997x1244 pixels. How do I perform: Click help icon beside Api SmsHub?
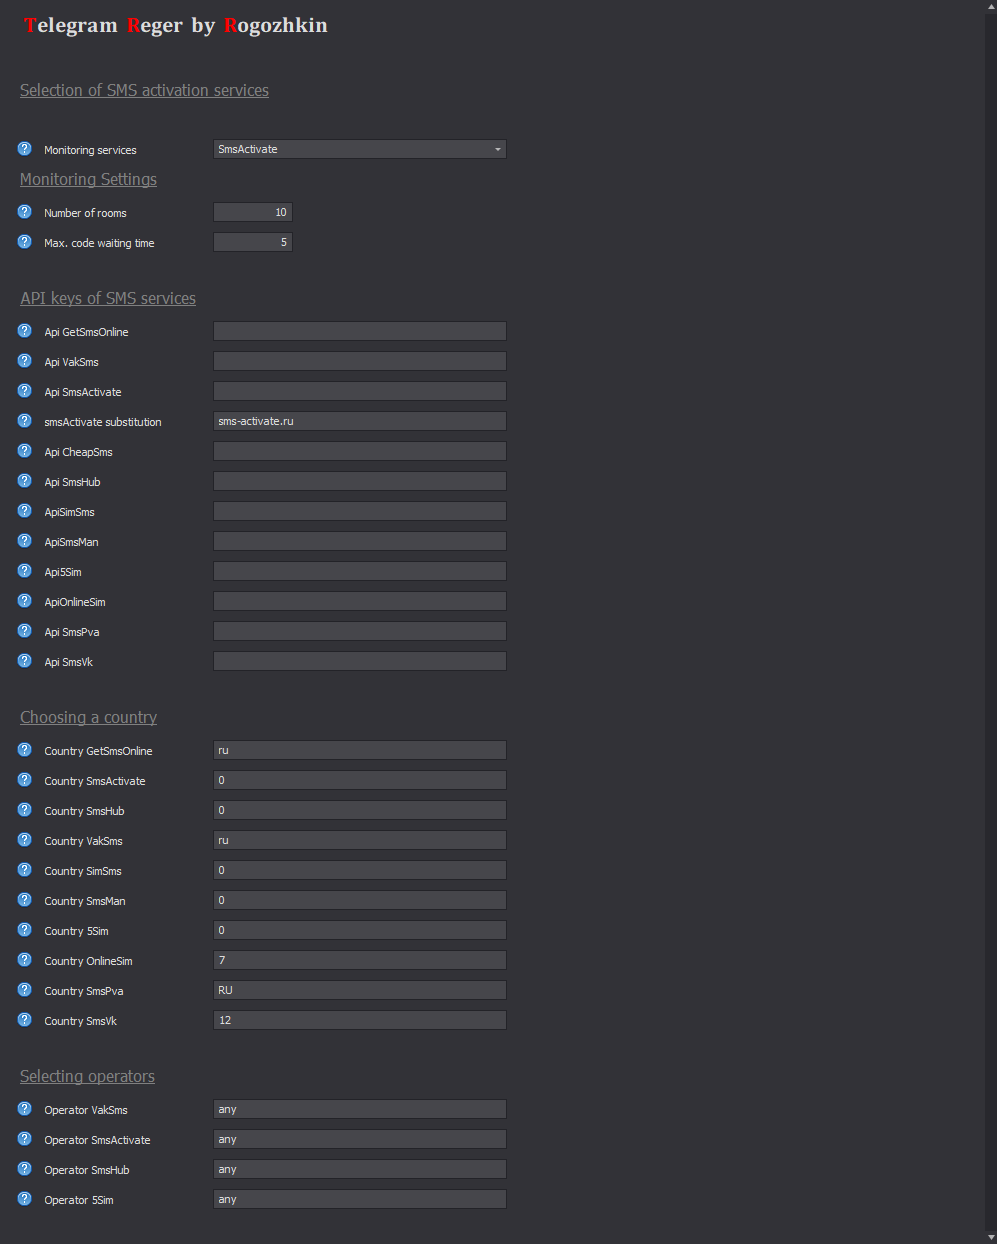(25, 481)
